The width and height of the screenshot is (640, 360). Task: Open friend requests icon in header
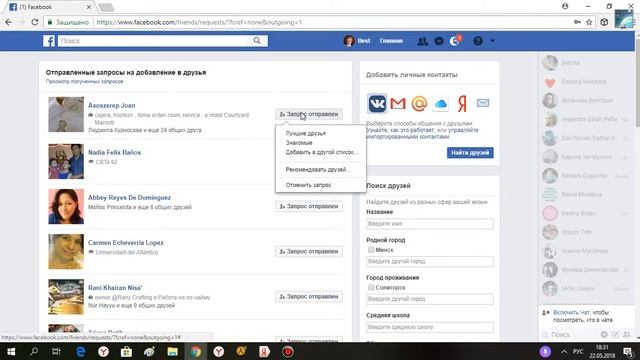point(422,41)
